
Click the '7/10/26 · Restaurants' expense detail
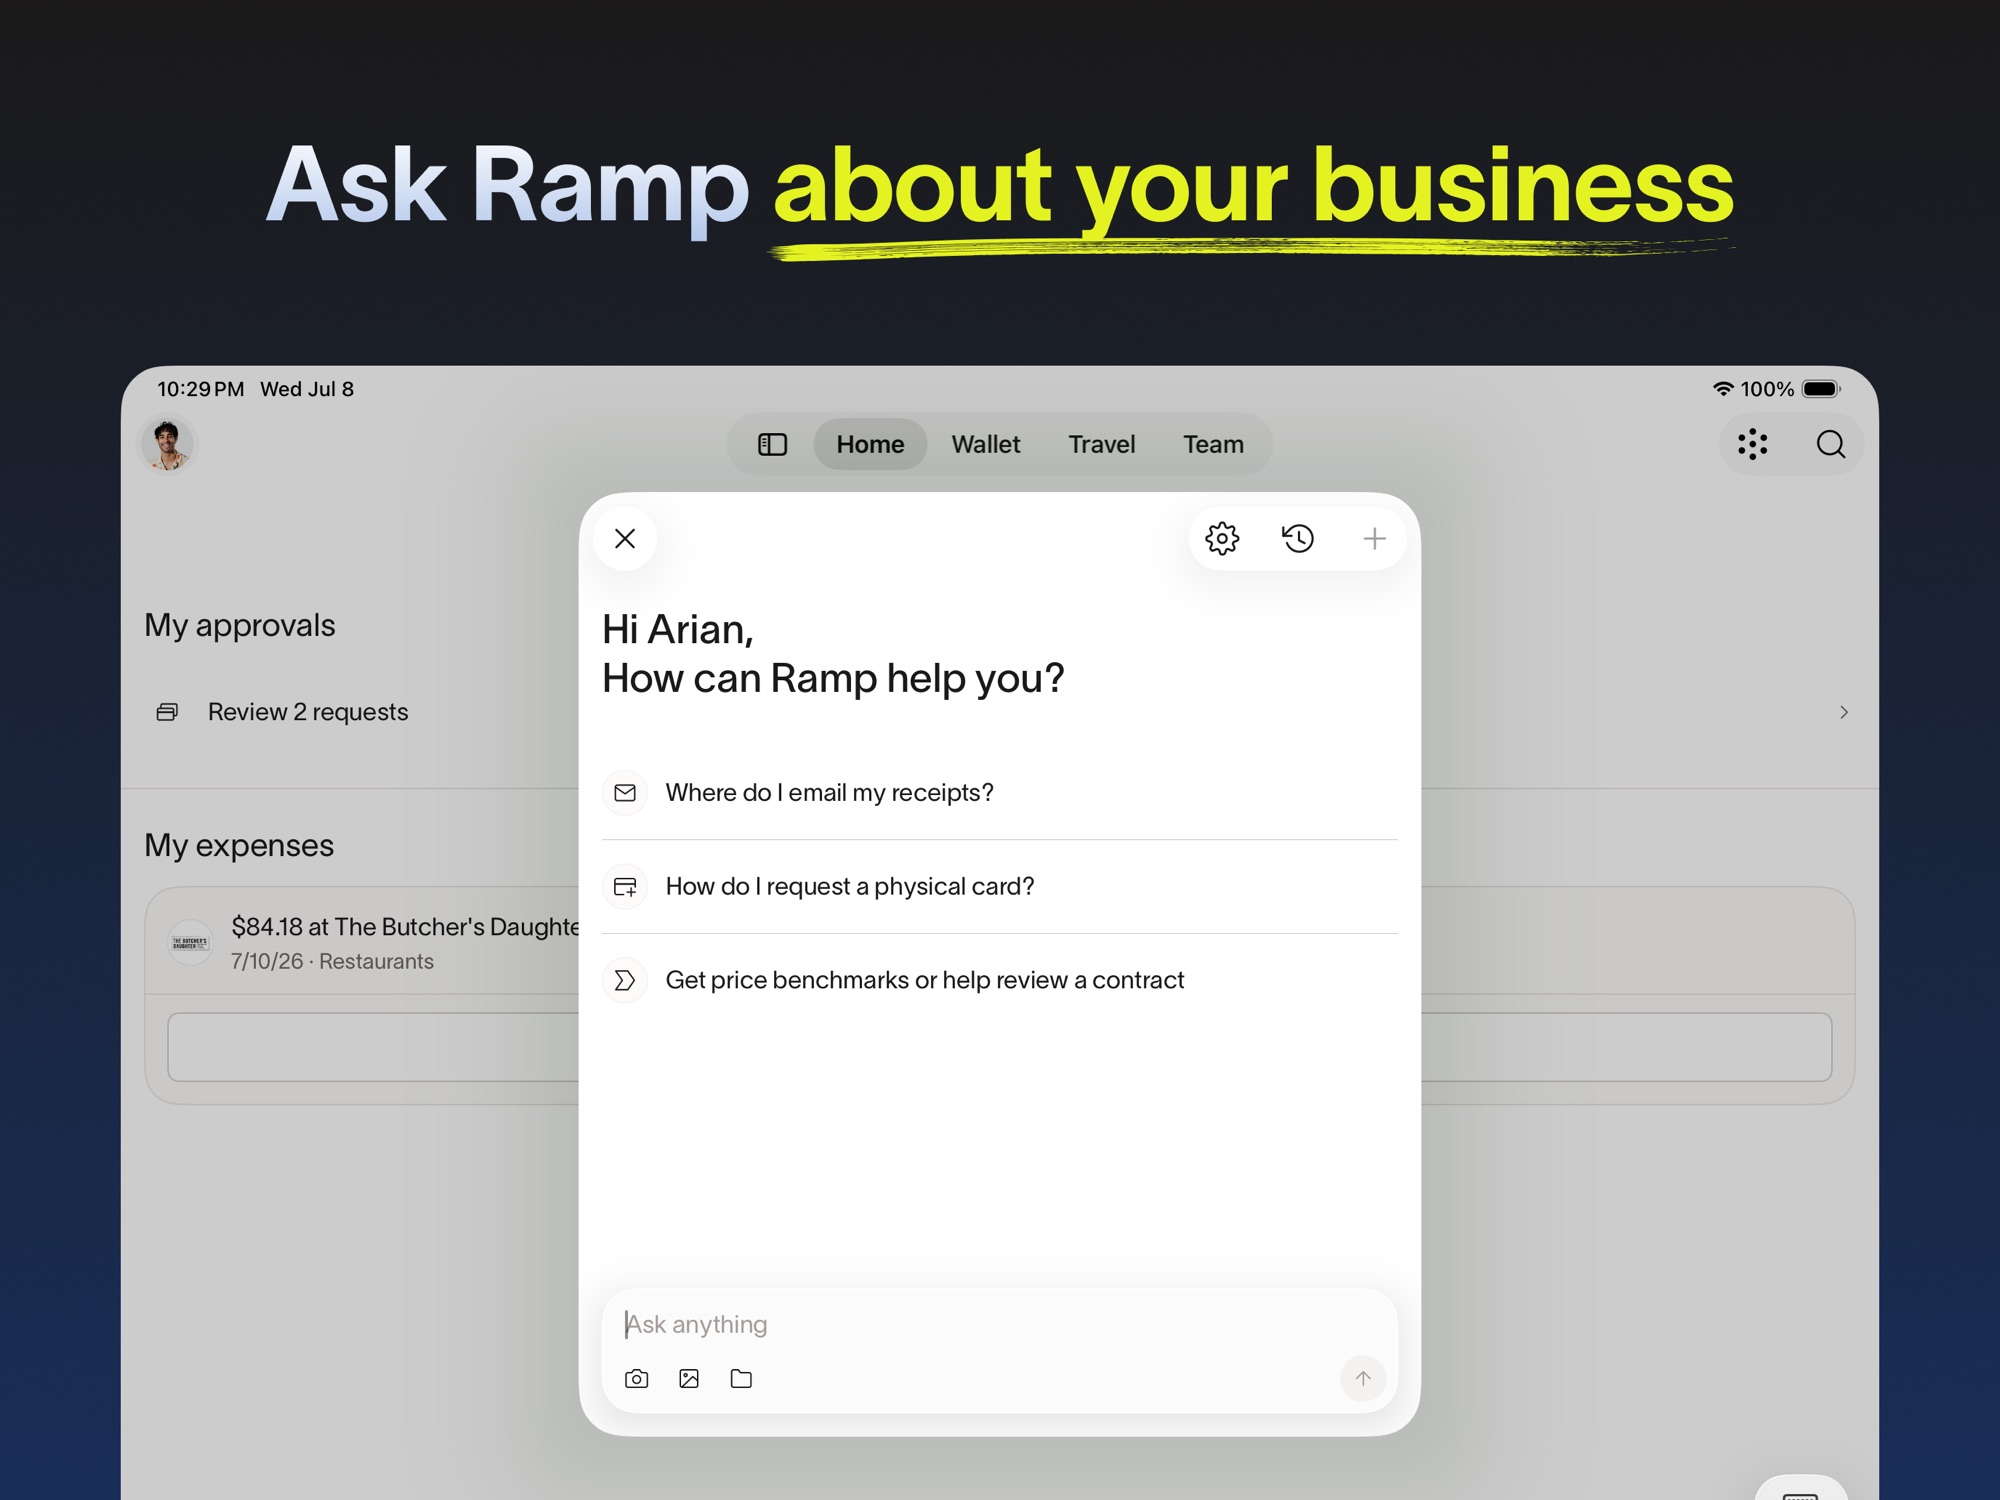332,961
